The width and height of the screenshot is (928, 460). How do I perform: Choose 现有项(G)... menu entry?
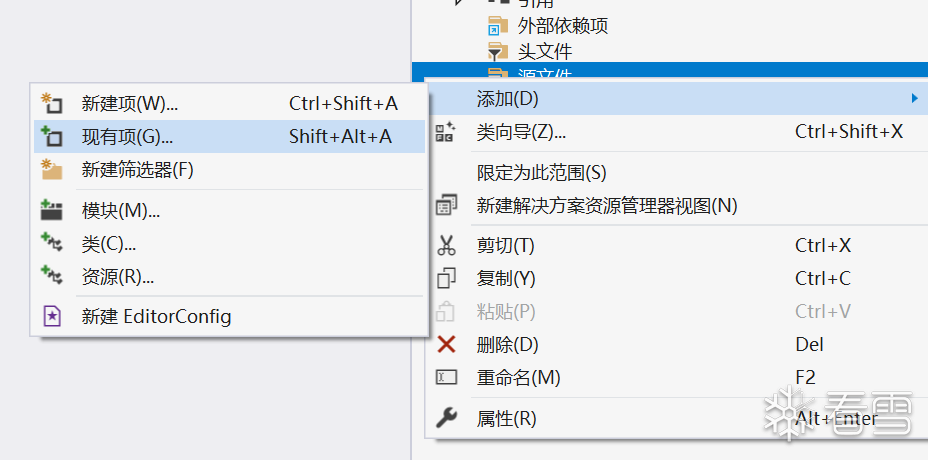(x=128, y=136)
